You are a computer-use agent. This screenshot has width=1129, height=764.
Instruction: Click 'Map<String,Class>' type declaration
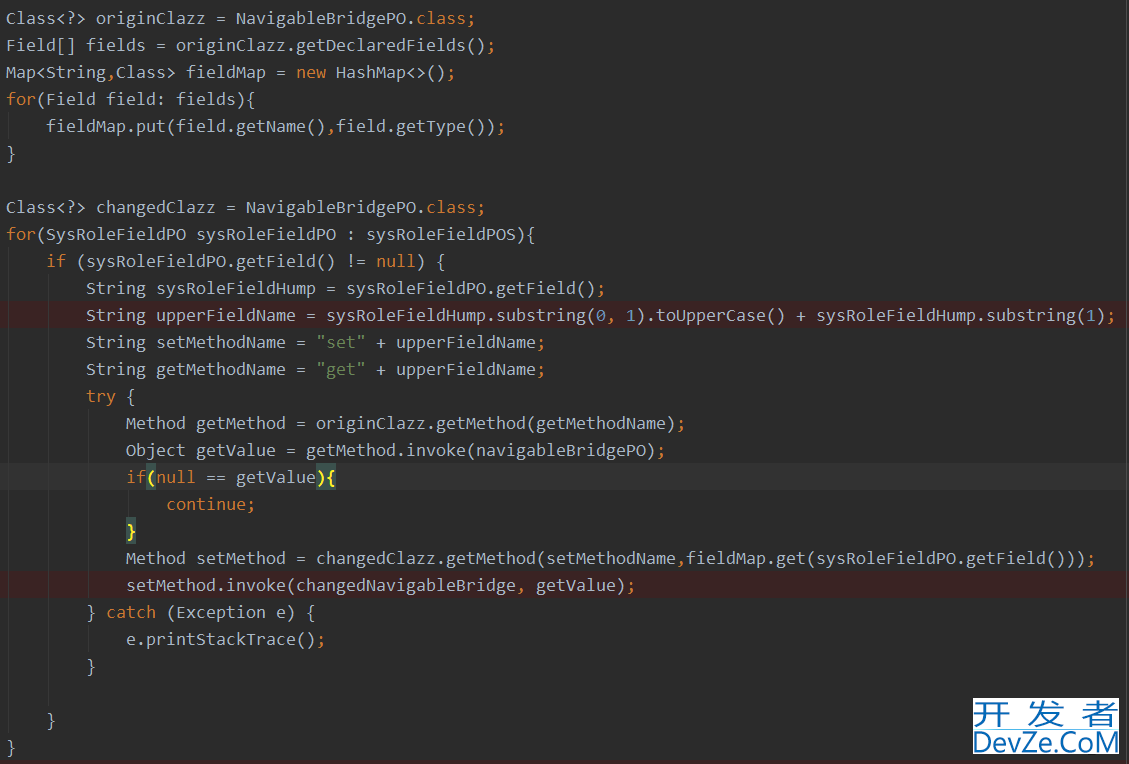[x=91, y=72]
